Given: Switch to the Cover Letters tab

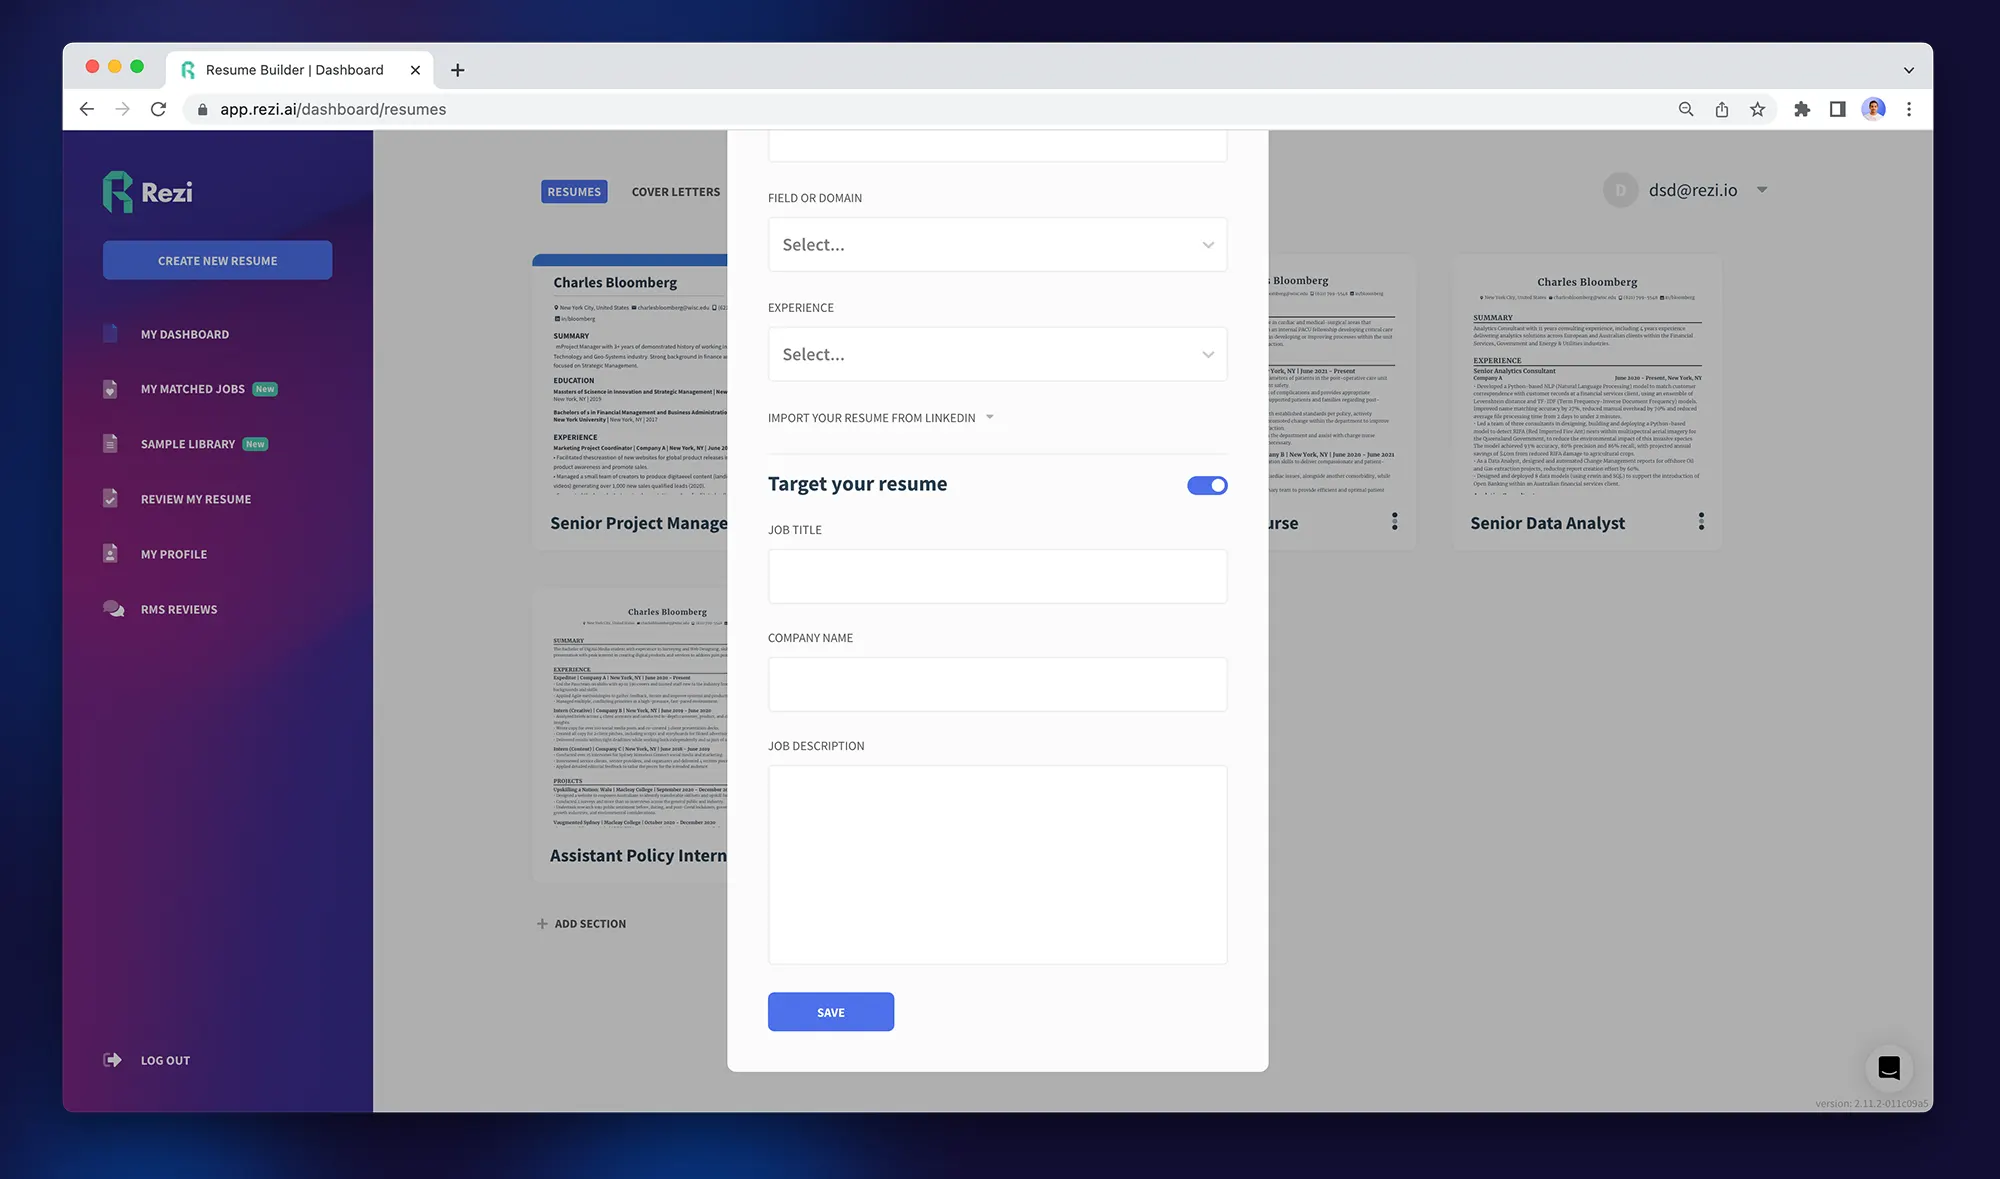Looking at the screenshot, I should pyautogui.click(x=676, y=192).
